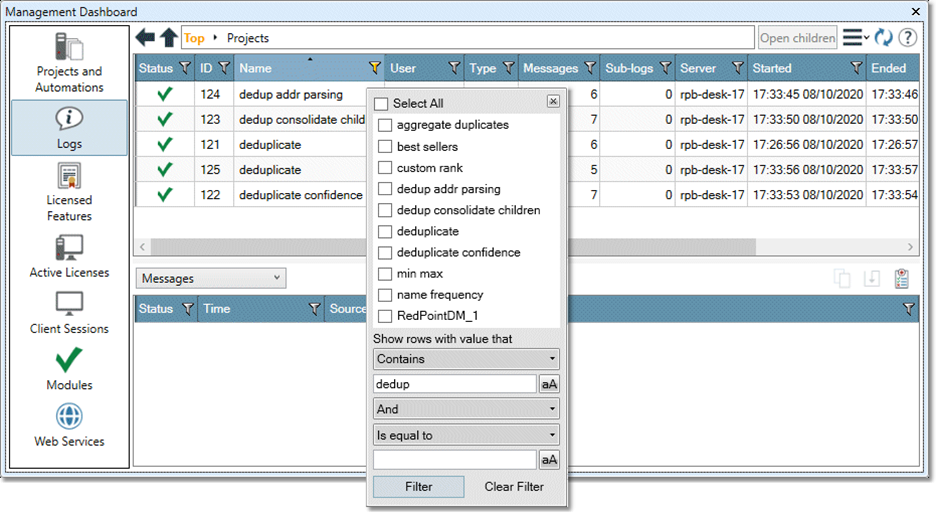
Task: Open Projects and Automations in sidebar
Action: click(69, 63)
